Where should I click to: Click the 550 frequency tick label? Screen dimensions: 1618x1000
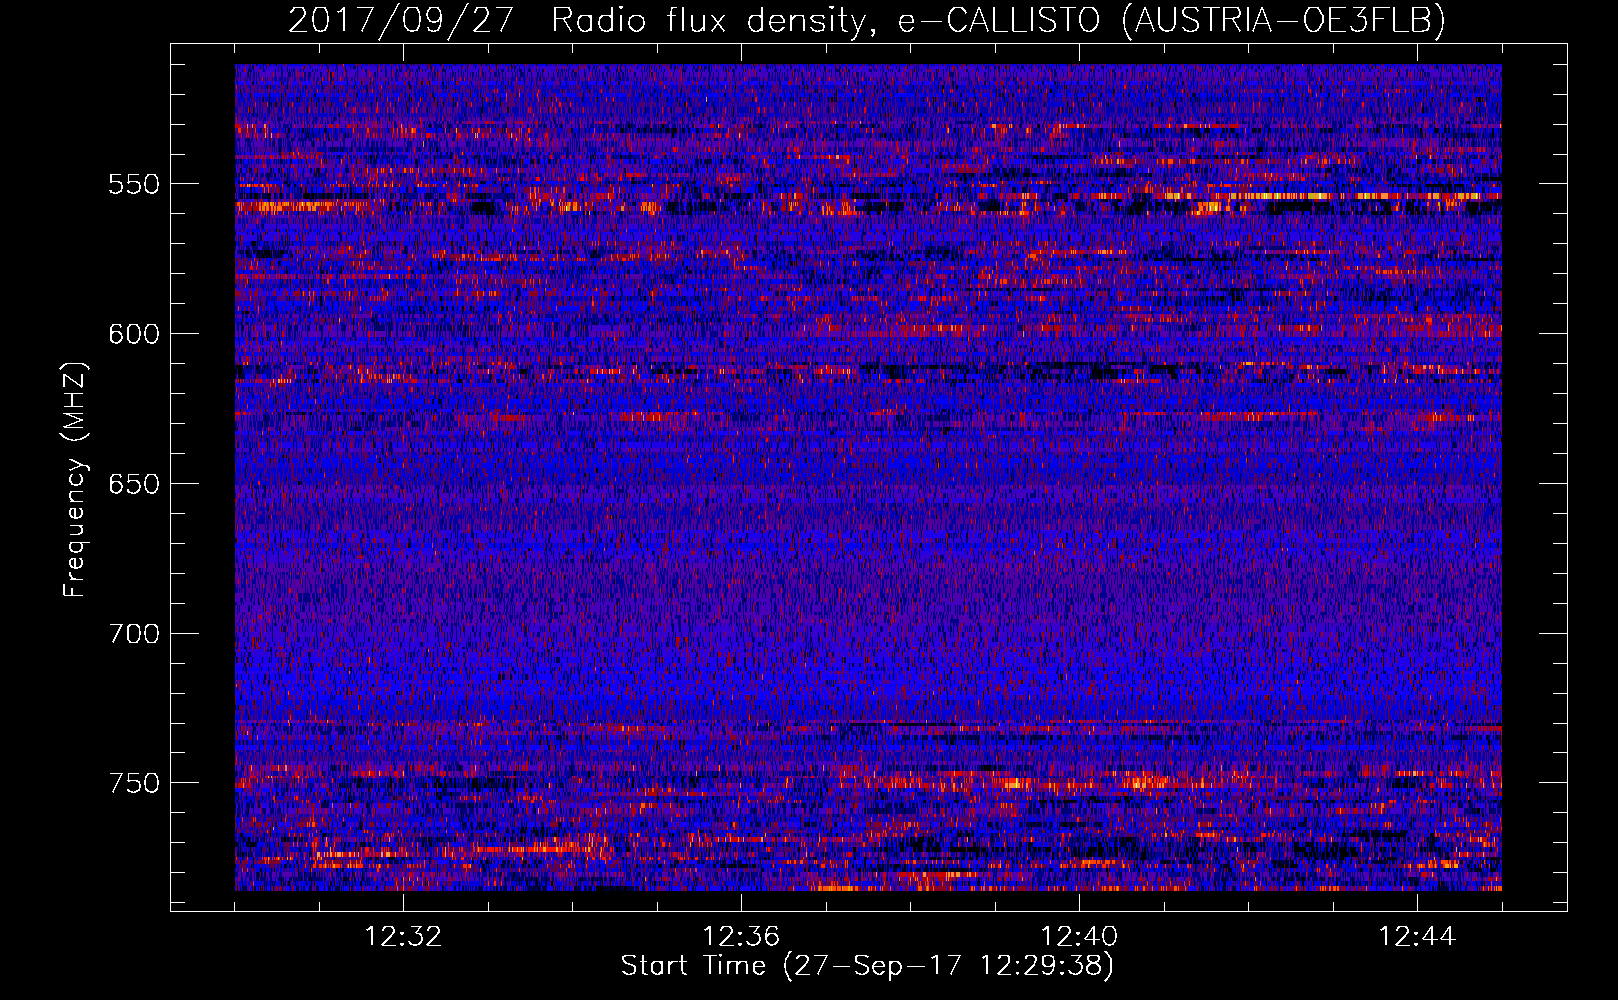(134, 184)
